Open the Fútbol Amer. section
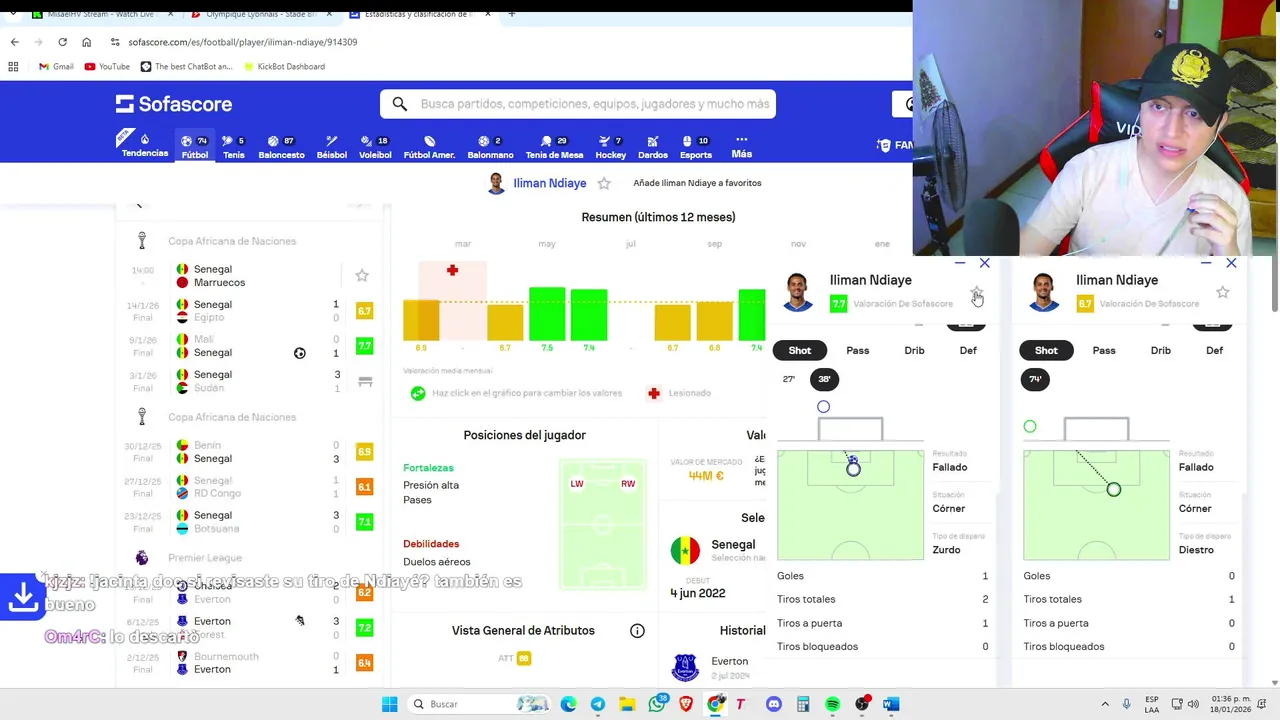This screenshot has height=720, width=1280. tap(429, 147)
